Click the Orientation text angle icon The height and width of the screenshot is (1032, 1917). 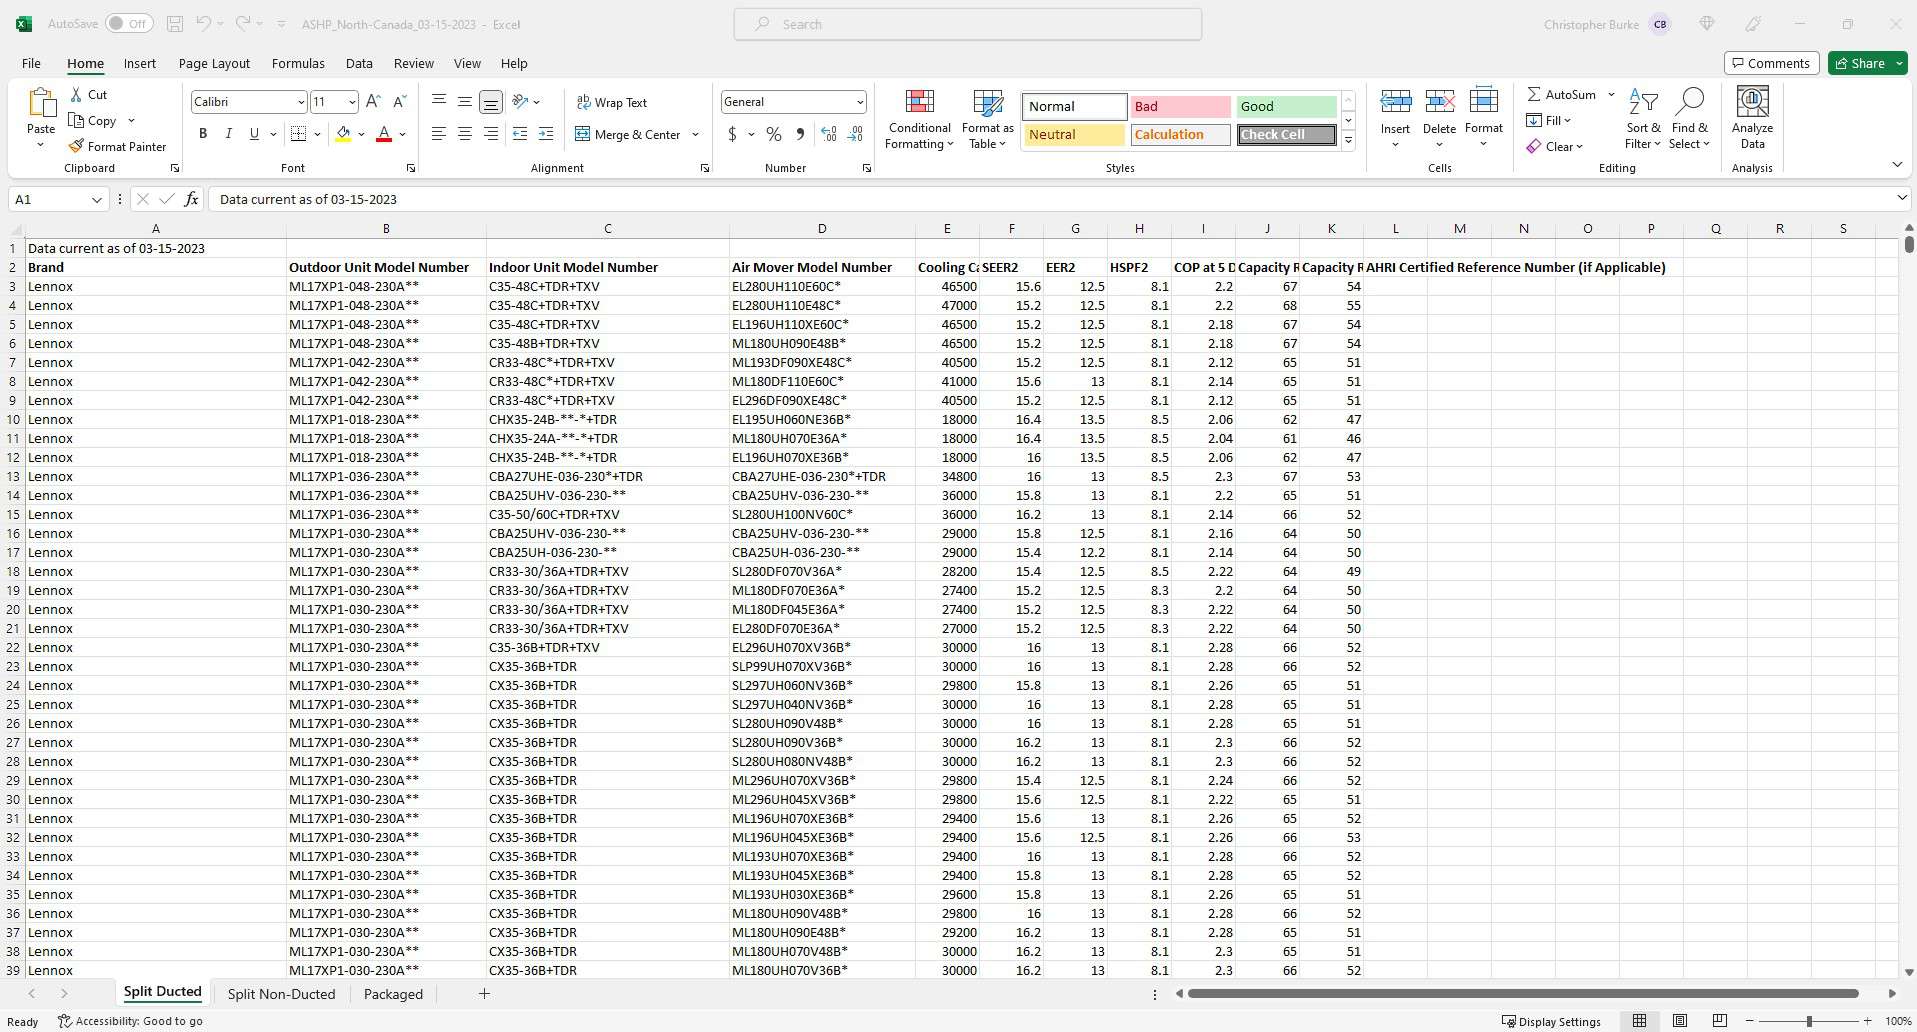point(520,101)
